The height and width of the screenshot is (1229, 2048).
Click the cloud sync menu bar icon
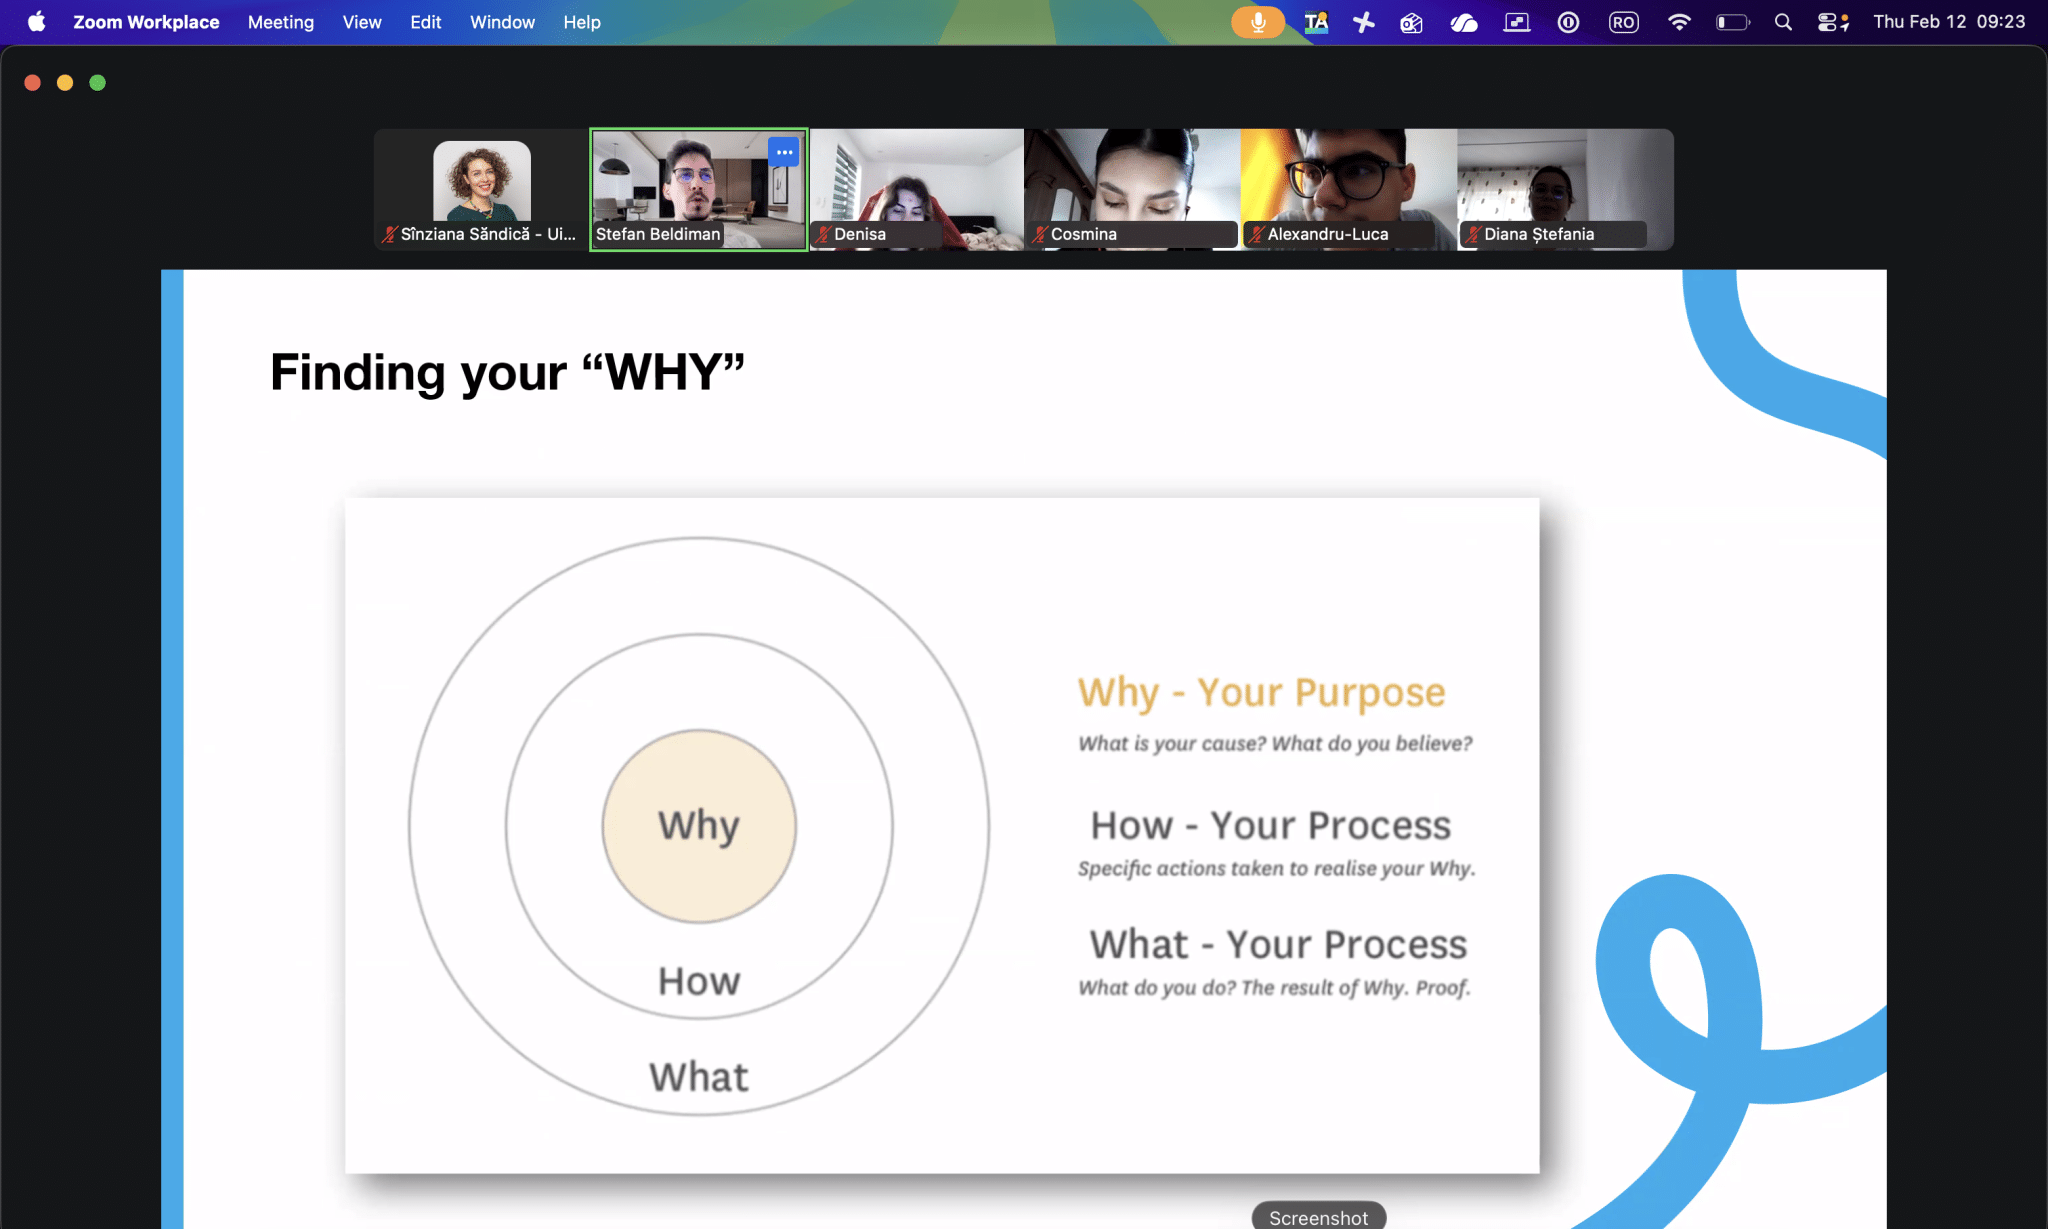(x=1464, y=22)
